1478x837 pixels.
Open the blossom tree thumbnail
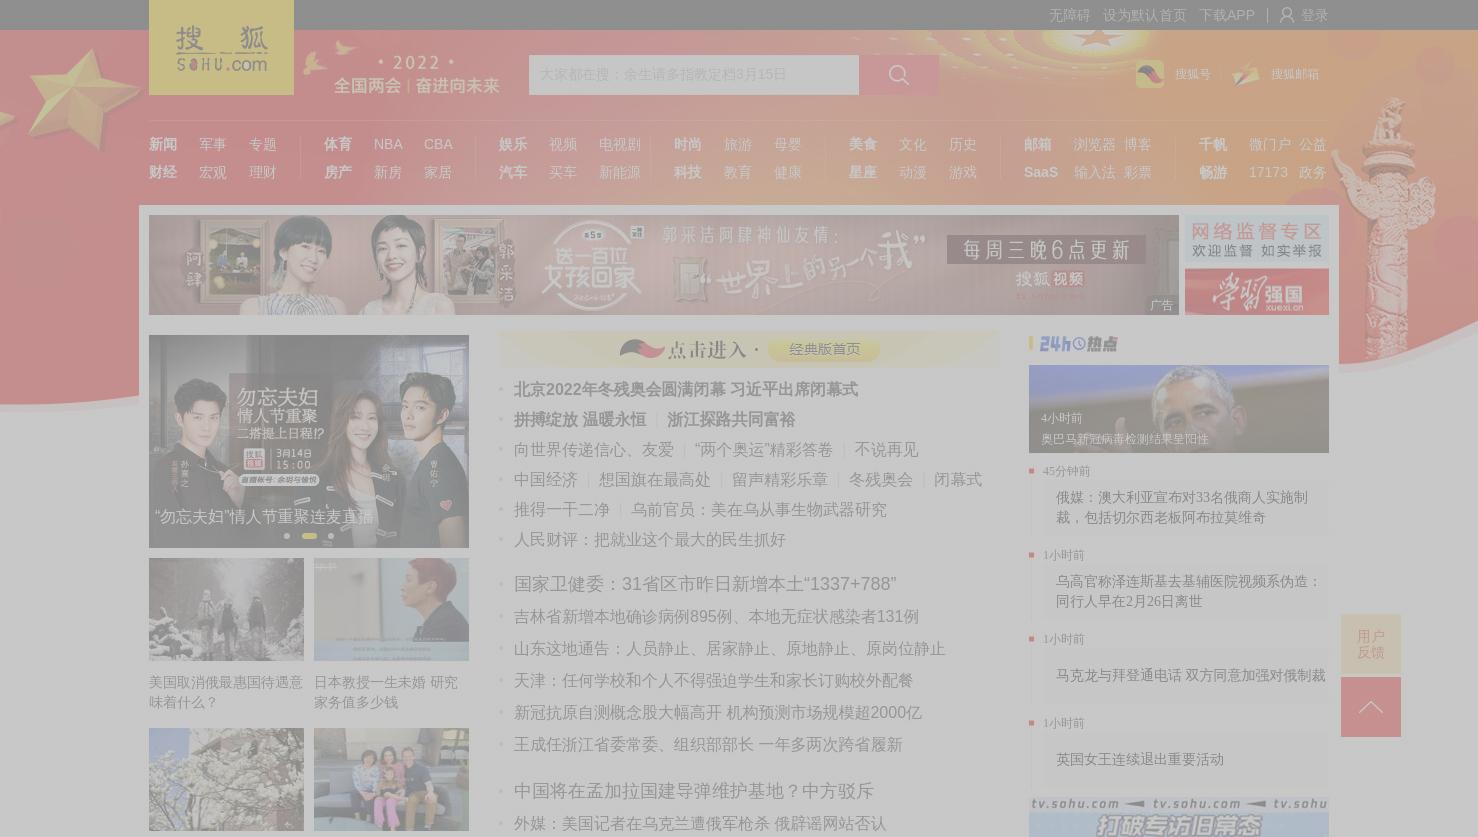point(226,779)
